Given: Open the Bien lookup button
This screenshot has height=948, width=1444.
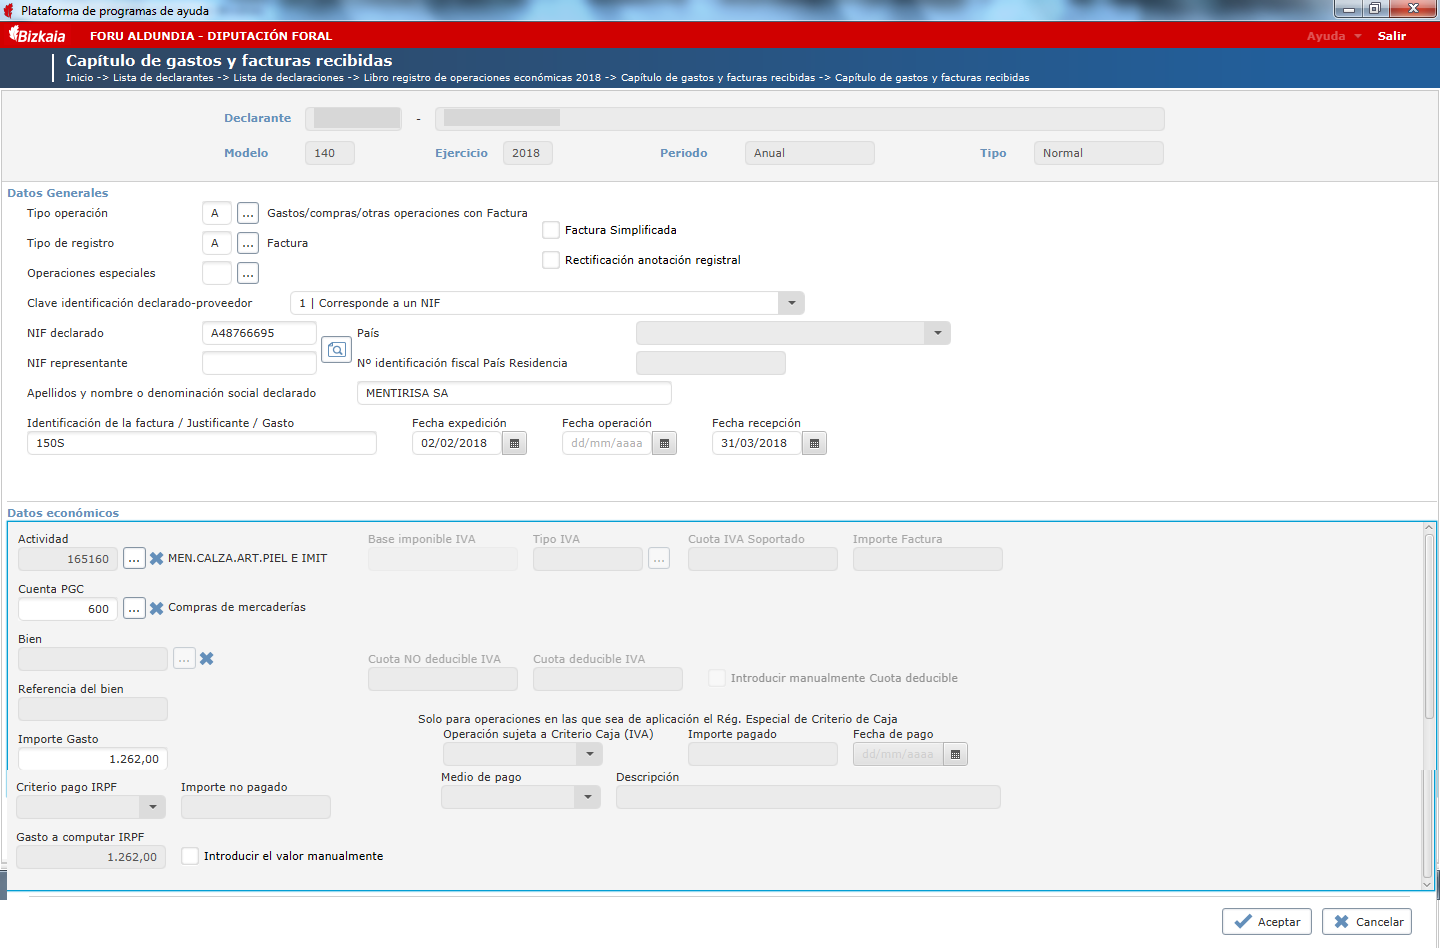Looking at the screenshot, I should [x=184, y=658].
